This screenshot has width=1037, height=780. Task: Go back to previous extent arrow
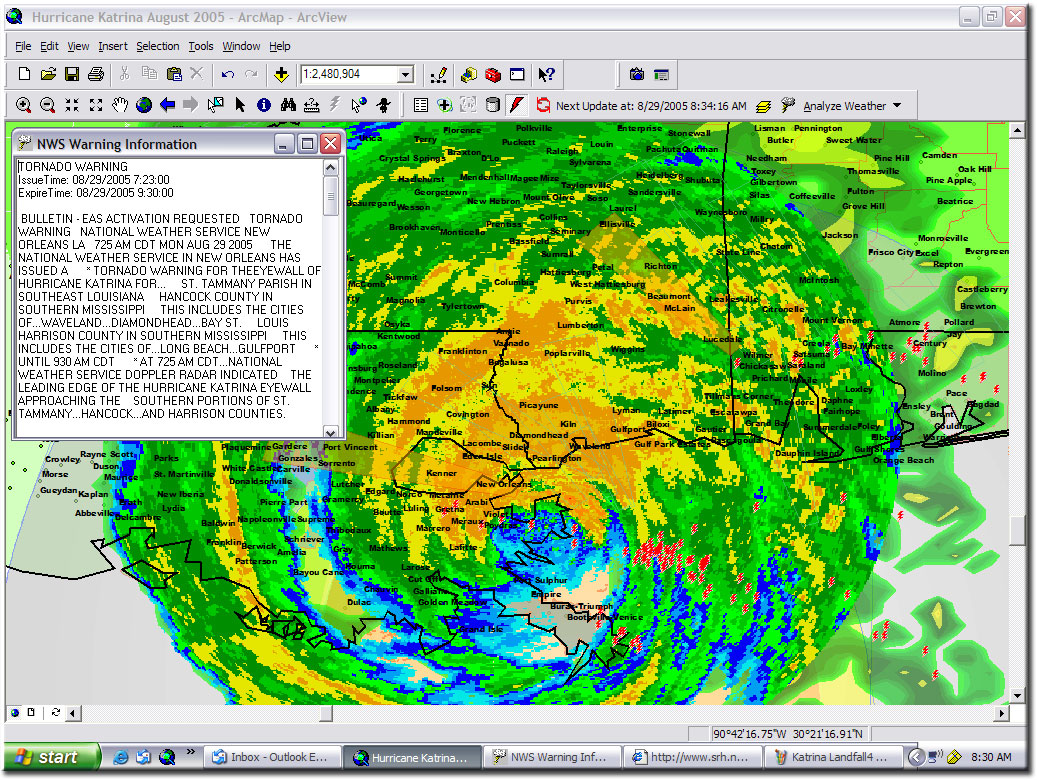168,105
